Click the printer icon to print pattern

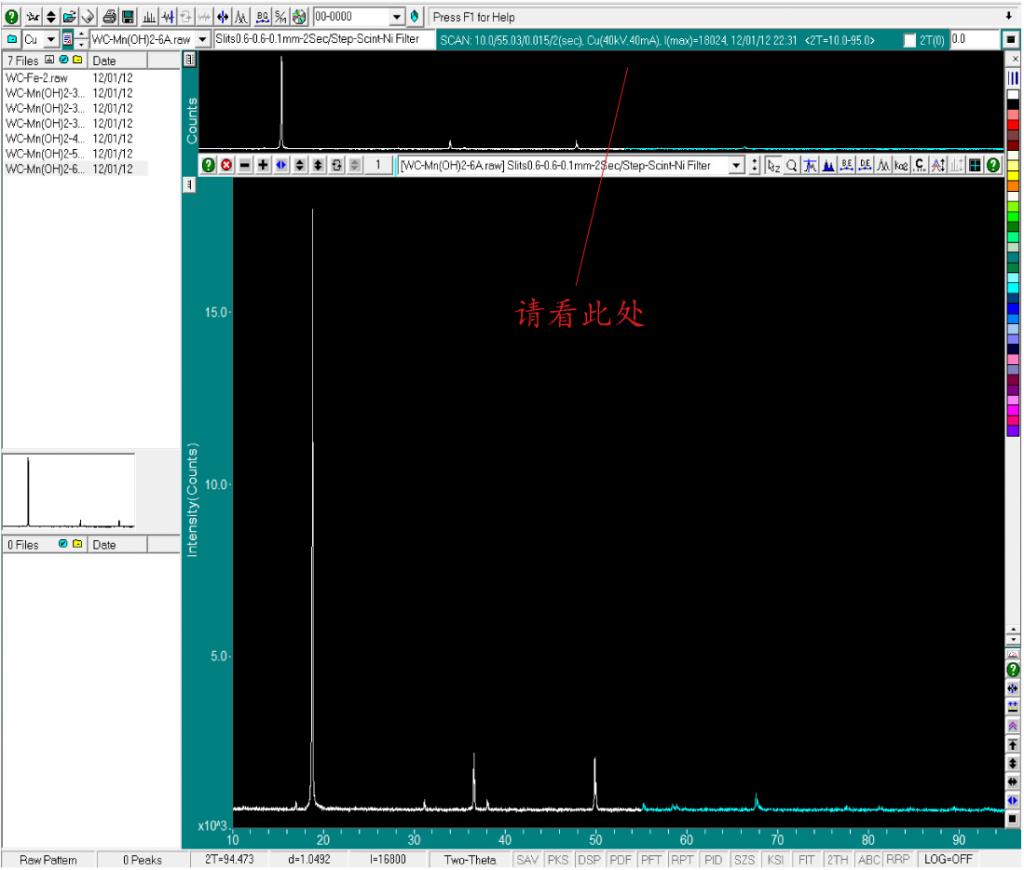110,16
